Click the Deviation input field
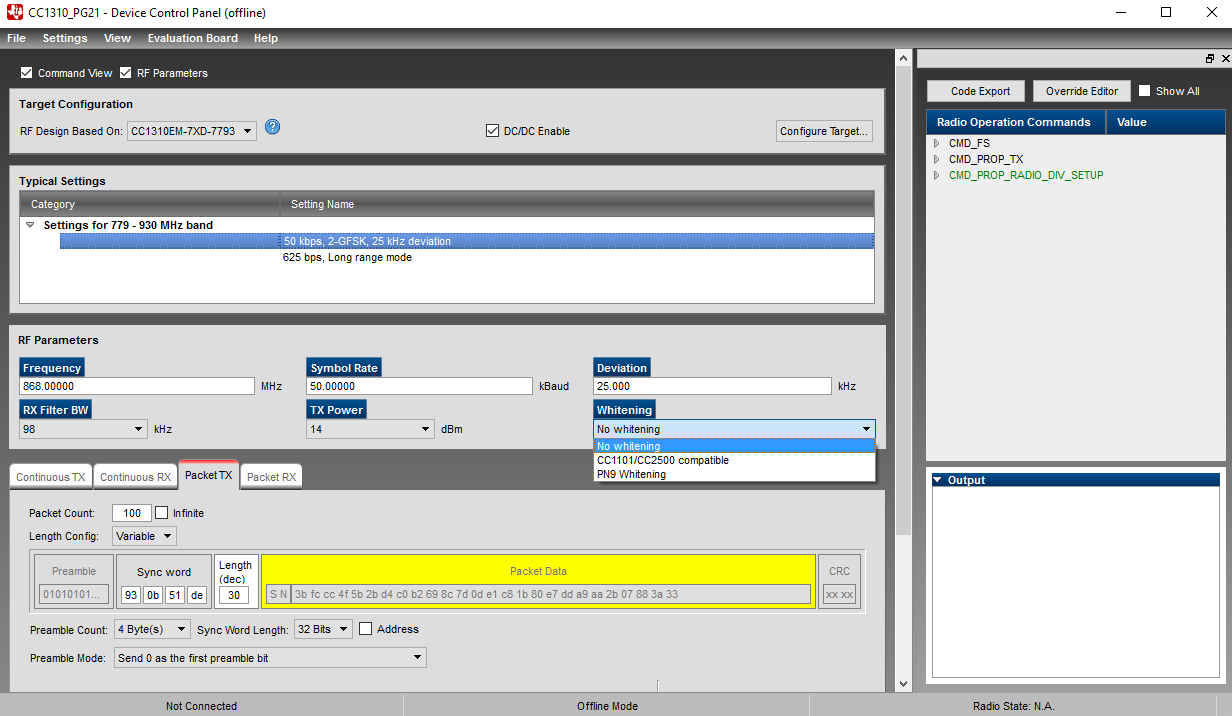 click(x=712, y=386)
